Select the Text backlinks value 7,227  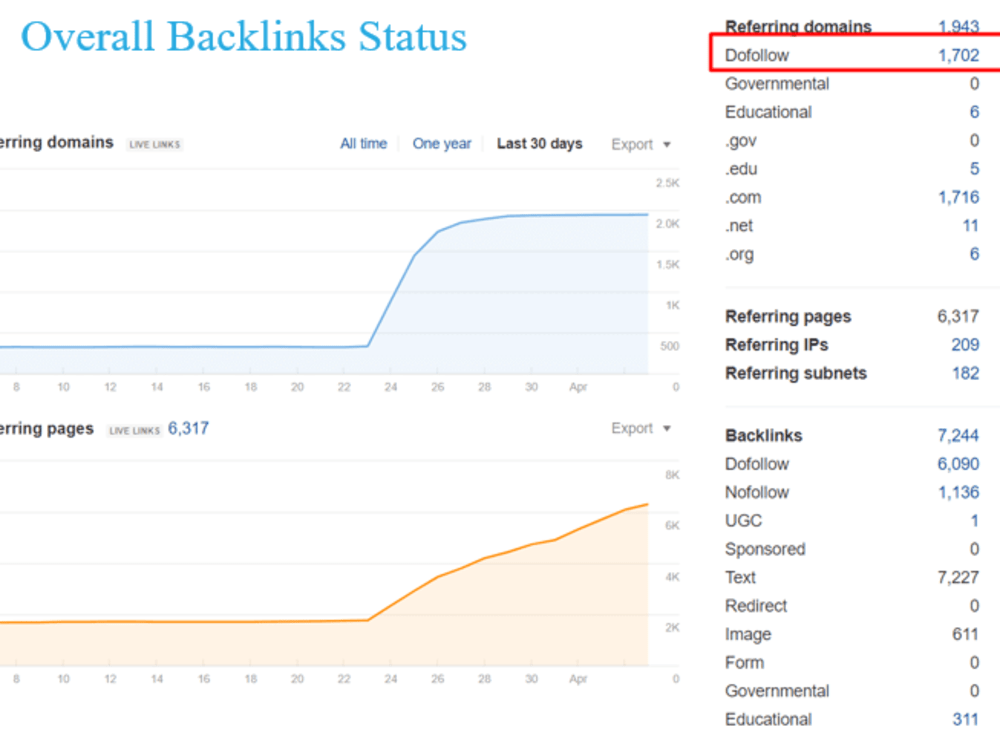(958, 577)
